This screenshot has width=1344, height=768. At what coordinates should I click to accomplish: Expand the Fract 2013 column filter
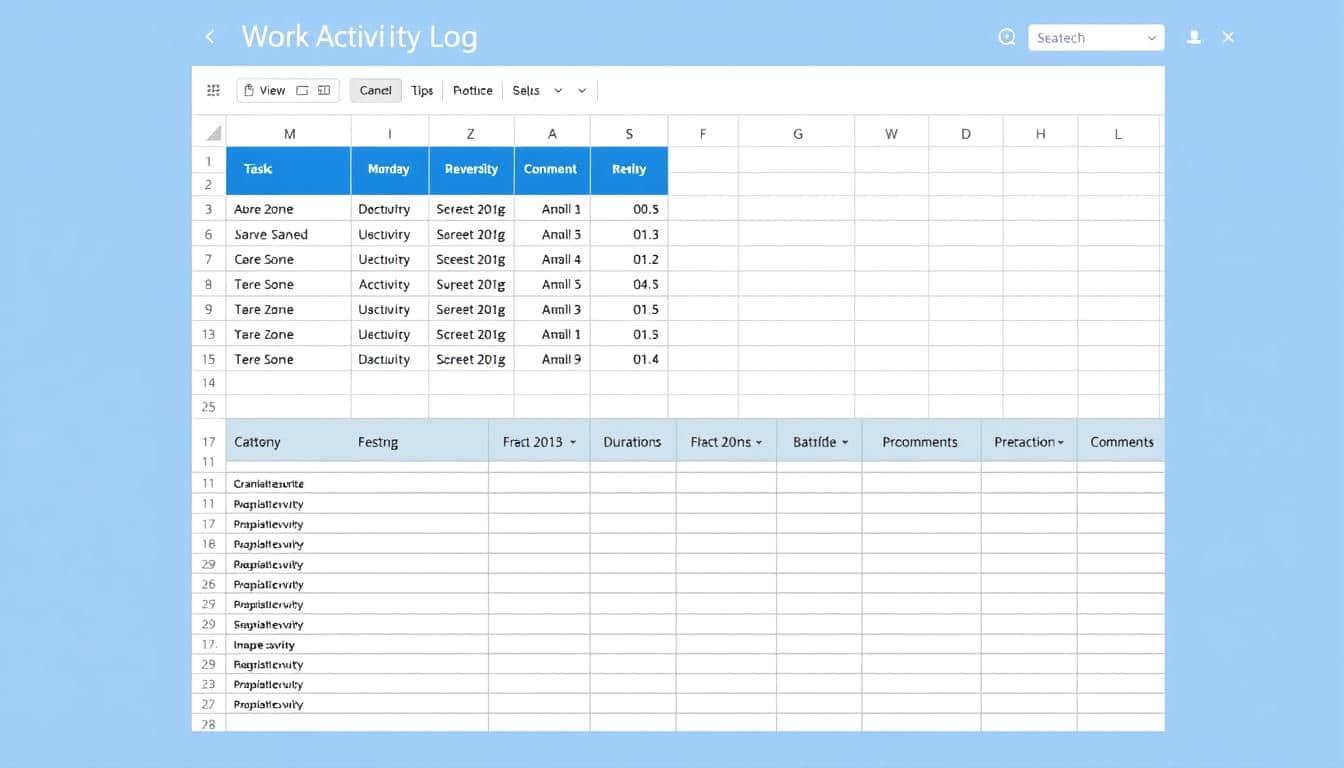tap(573, 442)
